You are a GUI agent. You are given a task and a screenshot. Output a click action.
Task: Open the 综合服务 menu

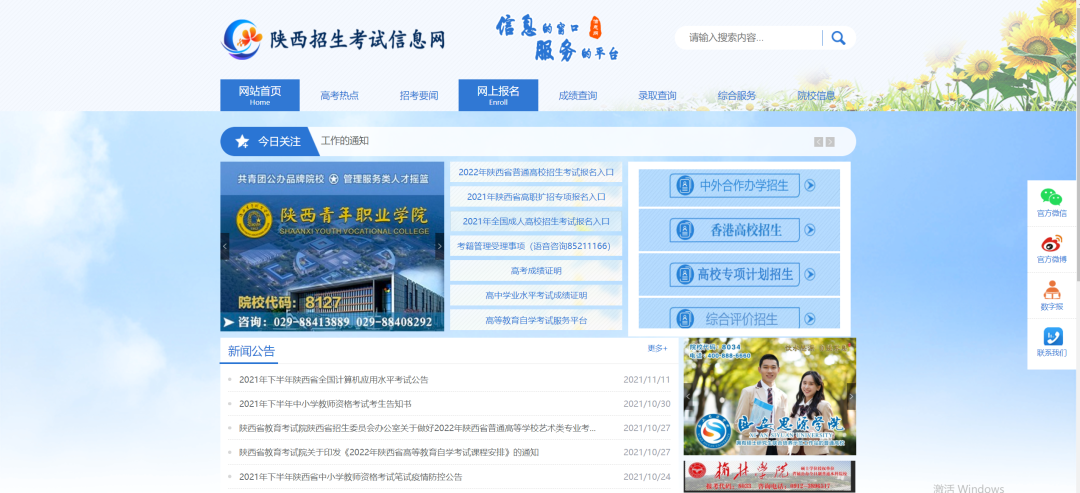click(x=737, y=96)
